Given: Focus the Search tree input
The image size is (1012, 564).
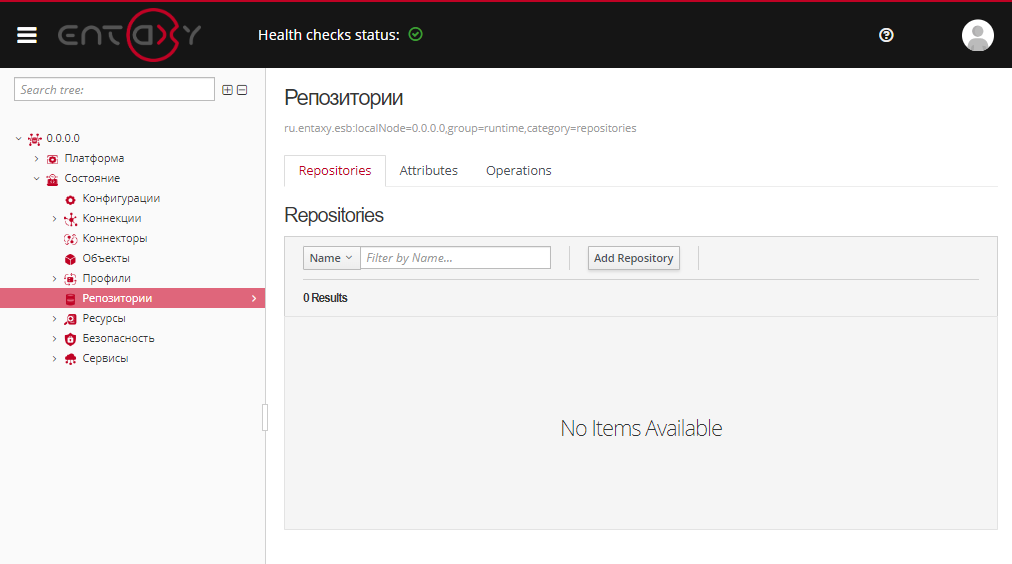Looking at the screenshot, I should 114,90.
